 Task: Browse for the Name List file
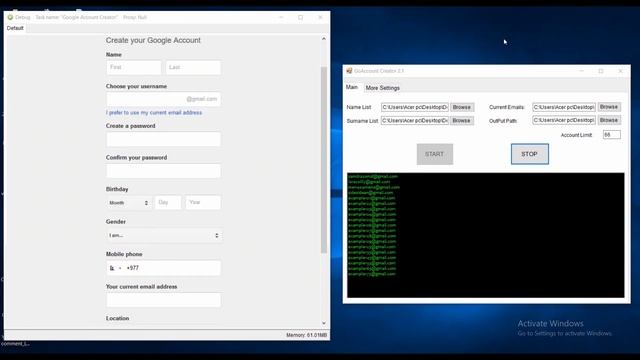[462, 107]
